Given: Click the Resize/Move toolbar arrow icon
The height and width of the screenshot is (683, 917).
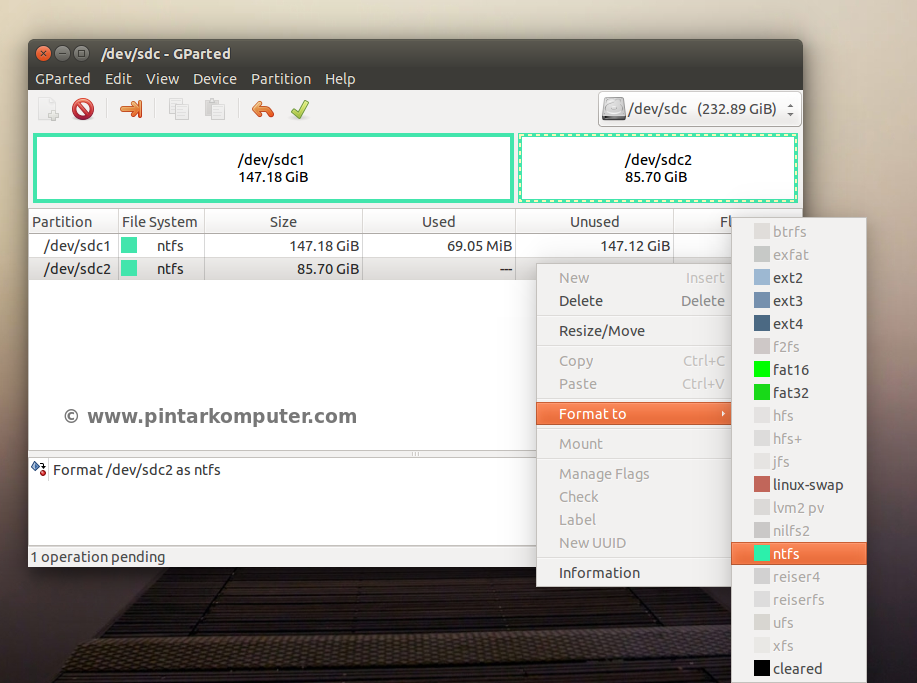Looking at the screenshot, I should coord(131,109).
